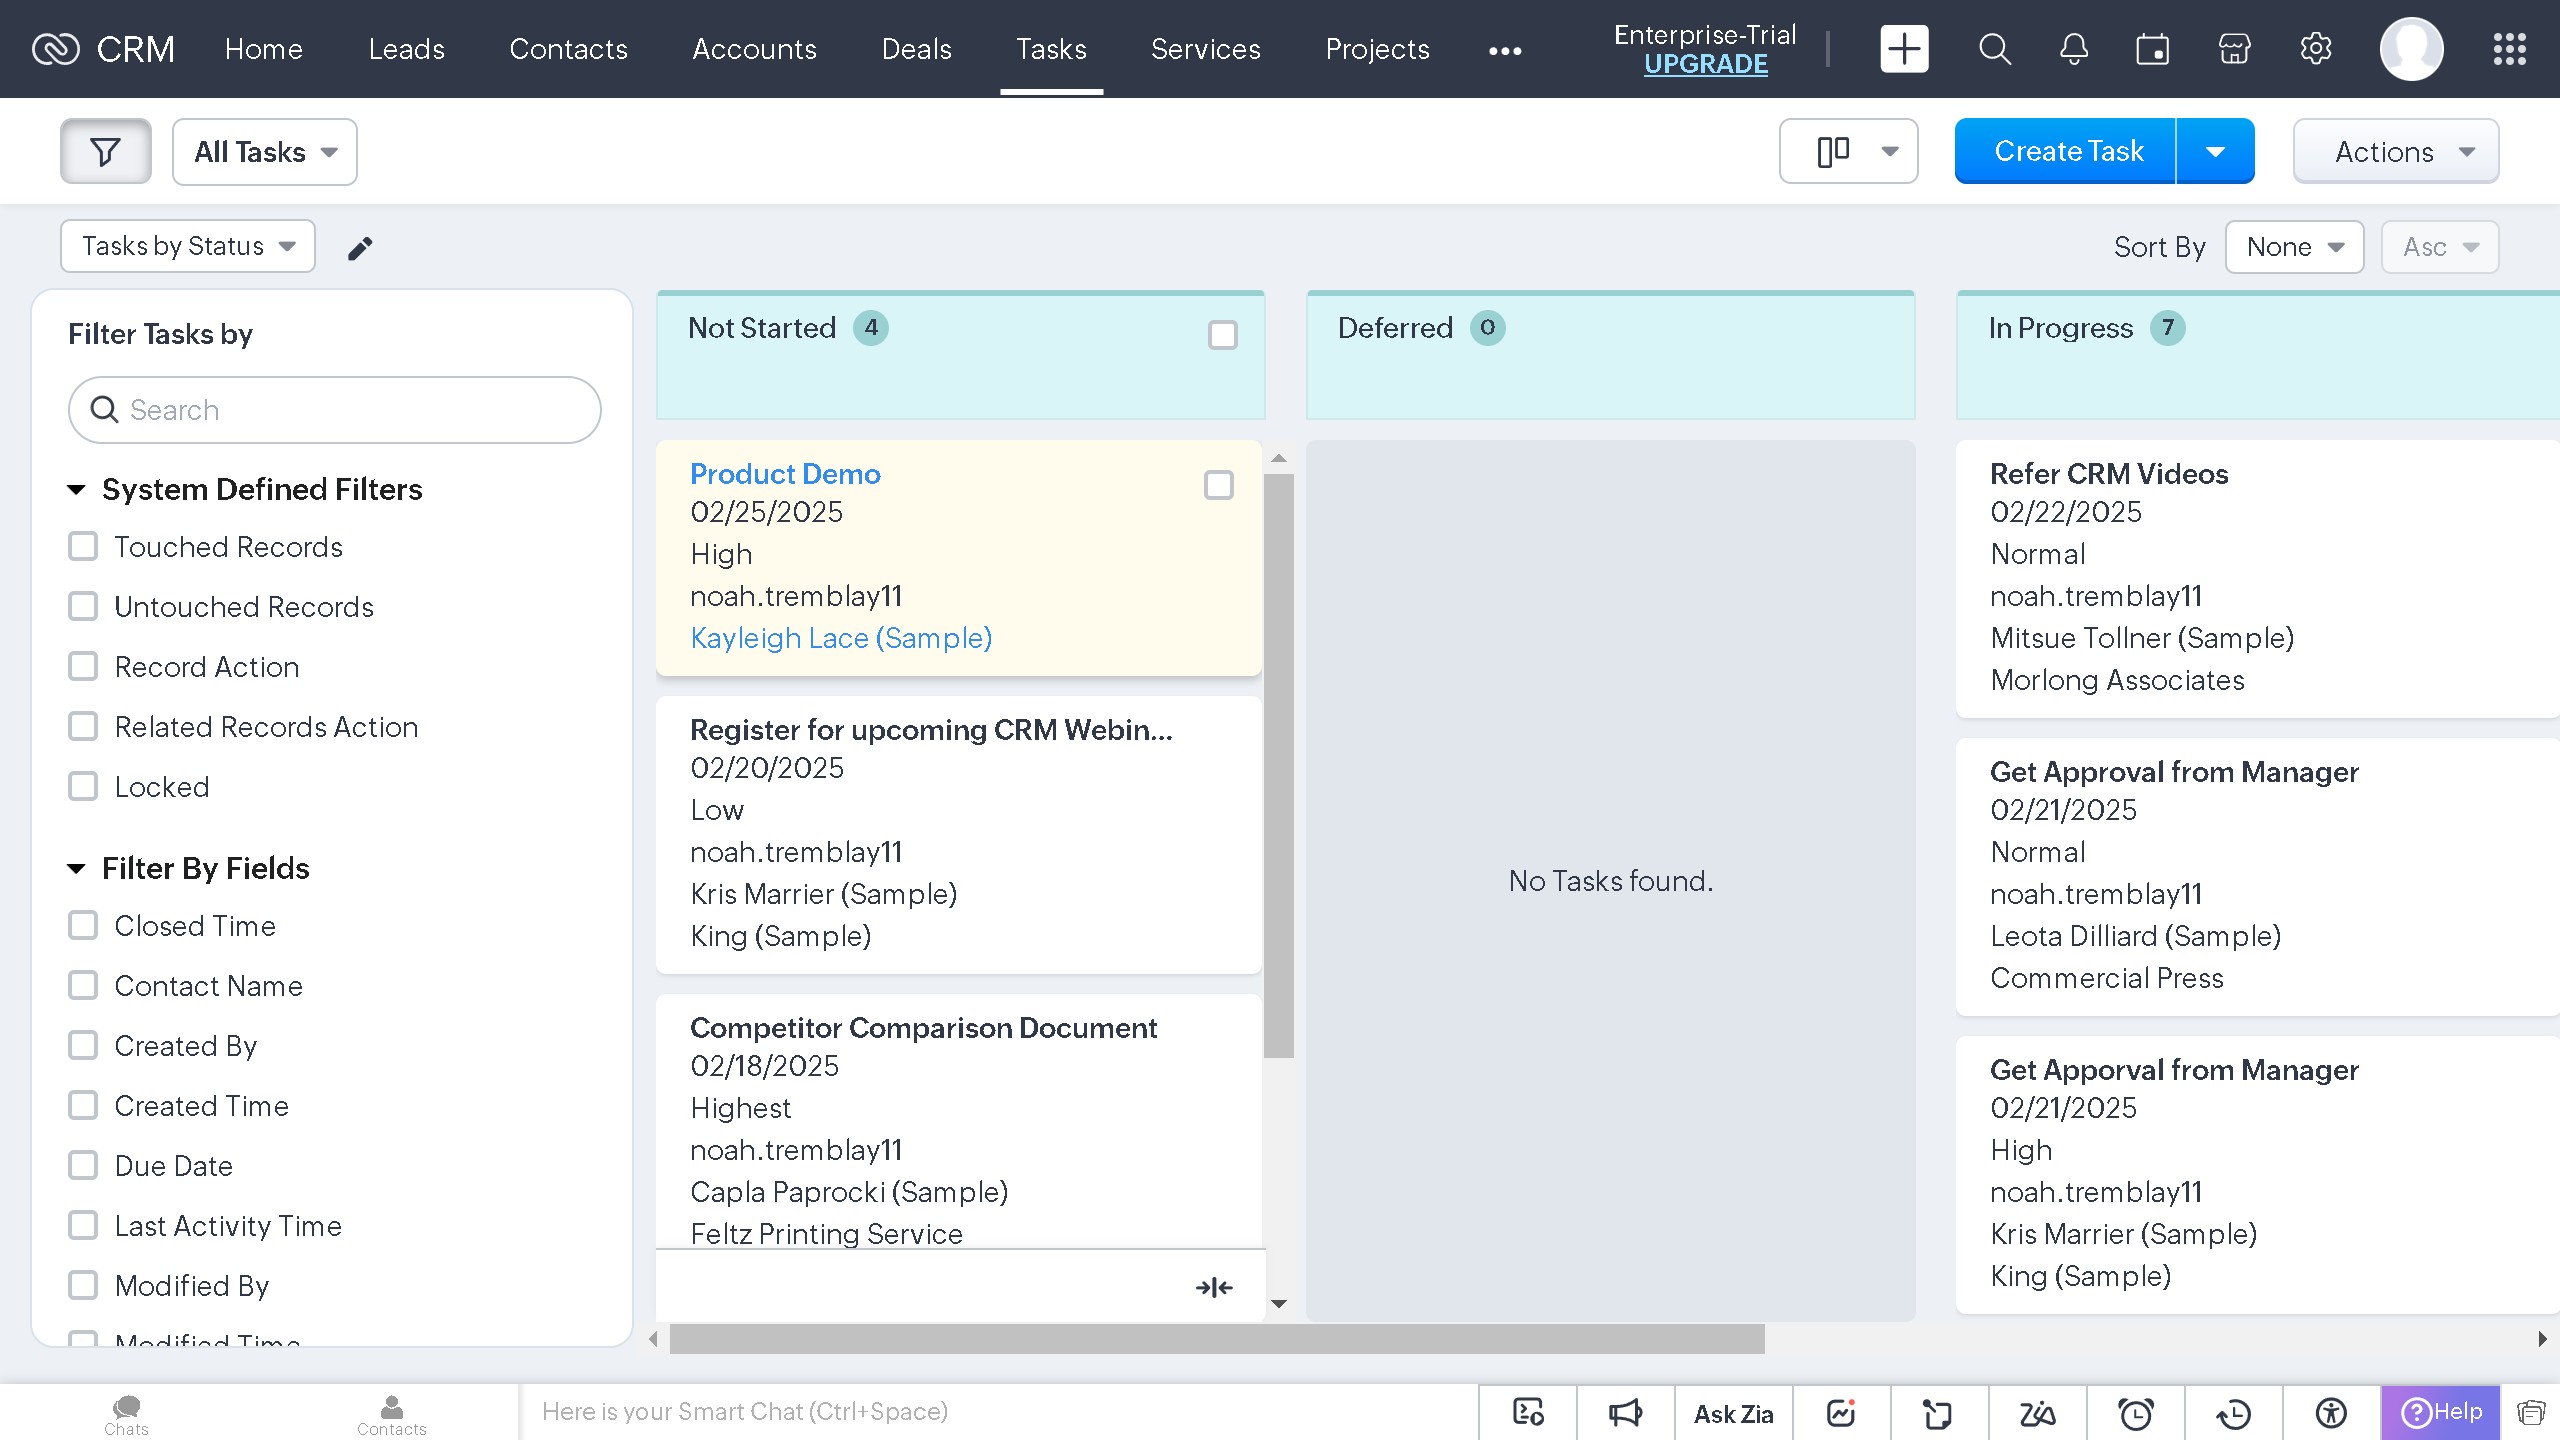Click the plus quick-create icon
Viewport: 2560px width, 1440px height.
coord(1904,49)
